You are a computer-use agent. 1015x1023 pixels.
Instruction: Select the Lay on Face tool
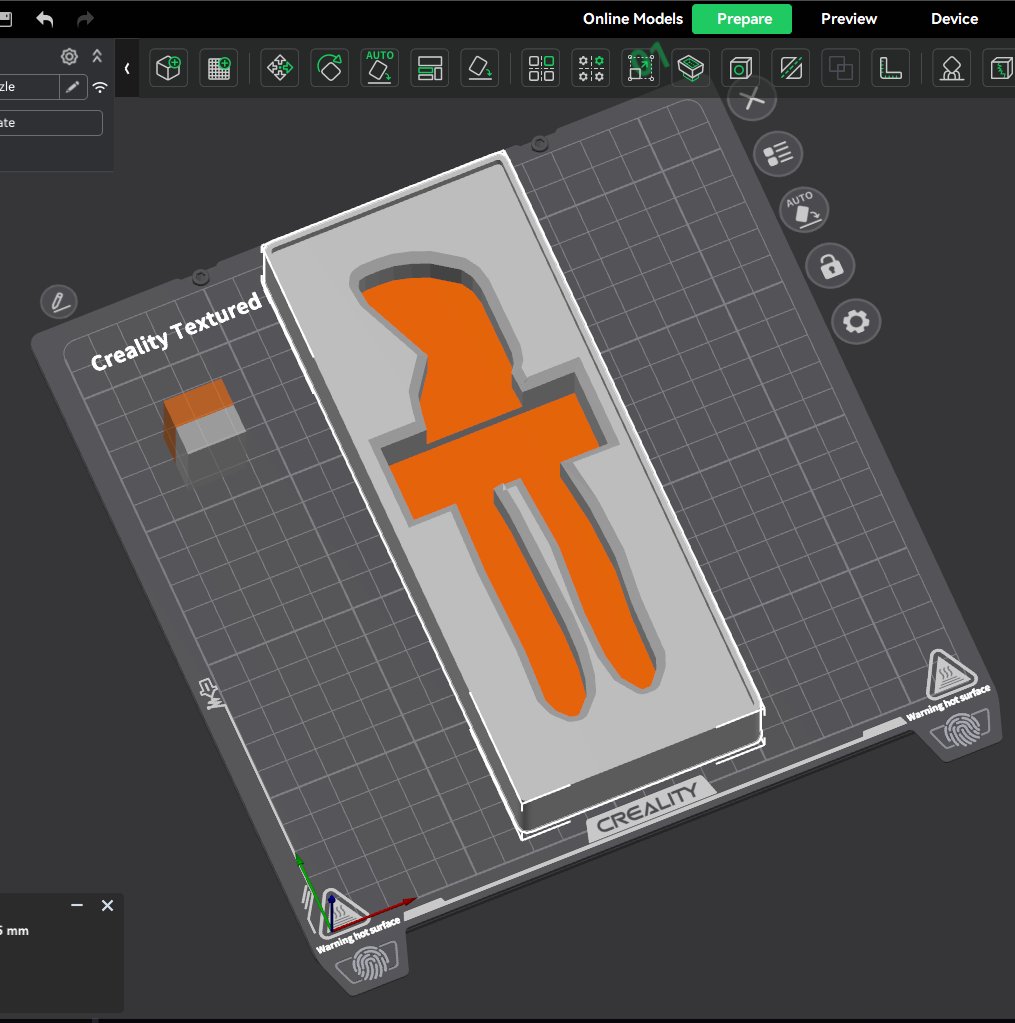pyautogui.click(x=479, y=68)
